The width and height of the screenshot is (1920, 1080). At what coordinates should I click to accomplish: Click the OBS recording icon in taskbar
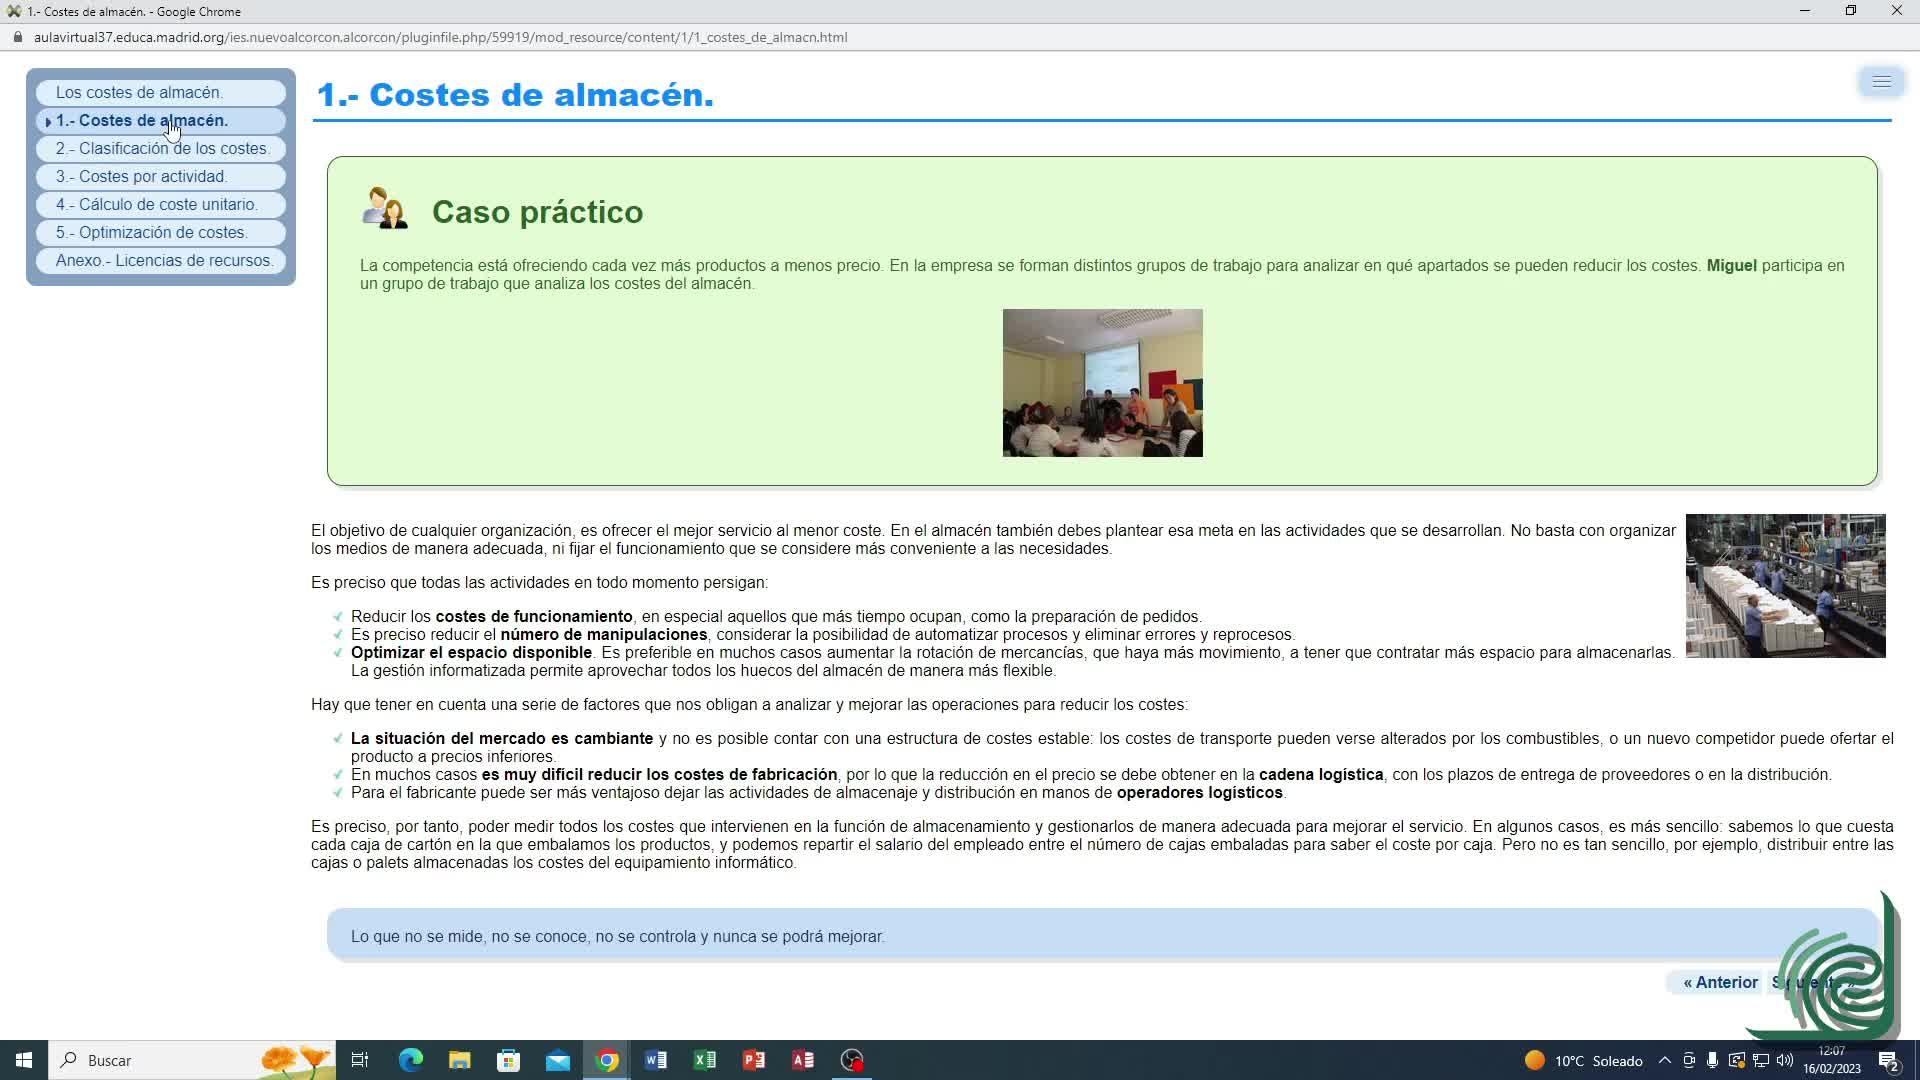coord(852,1060)
